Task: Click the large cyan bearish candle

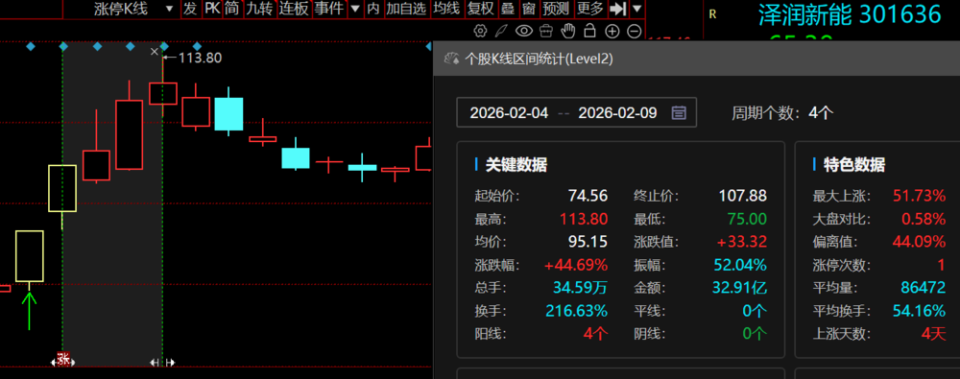Action: 229,113
